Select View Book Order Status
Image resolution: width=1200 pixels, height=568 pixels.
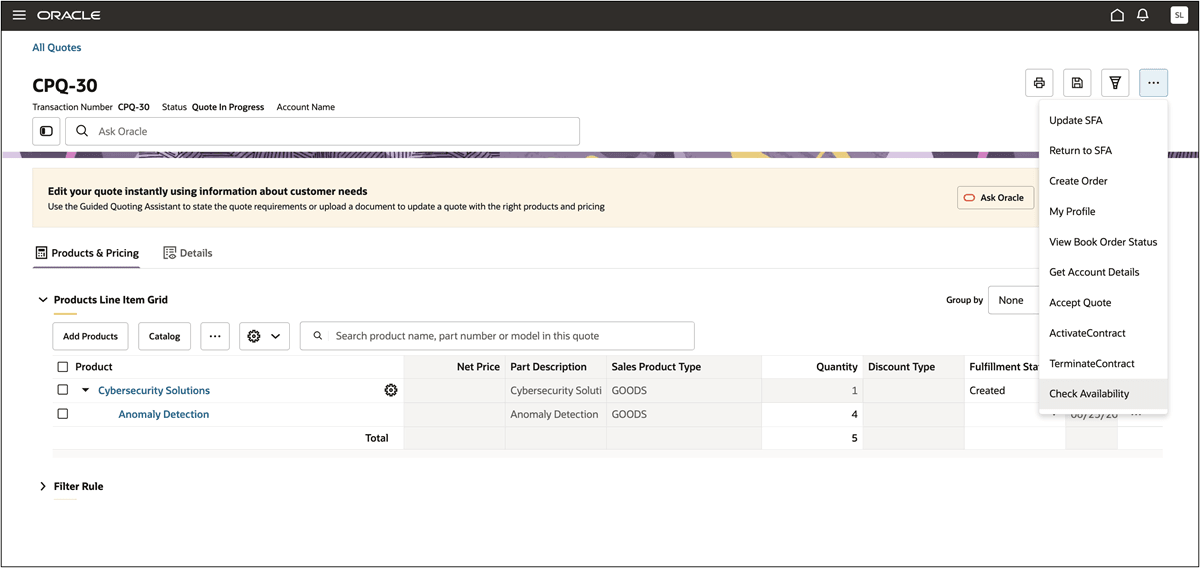pos(1103,242)
